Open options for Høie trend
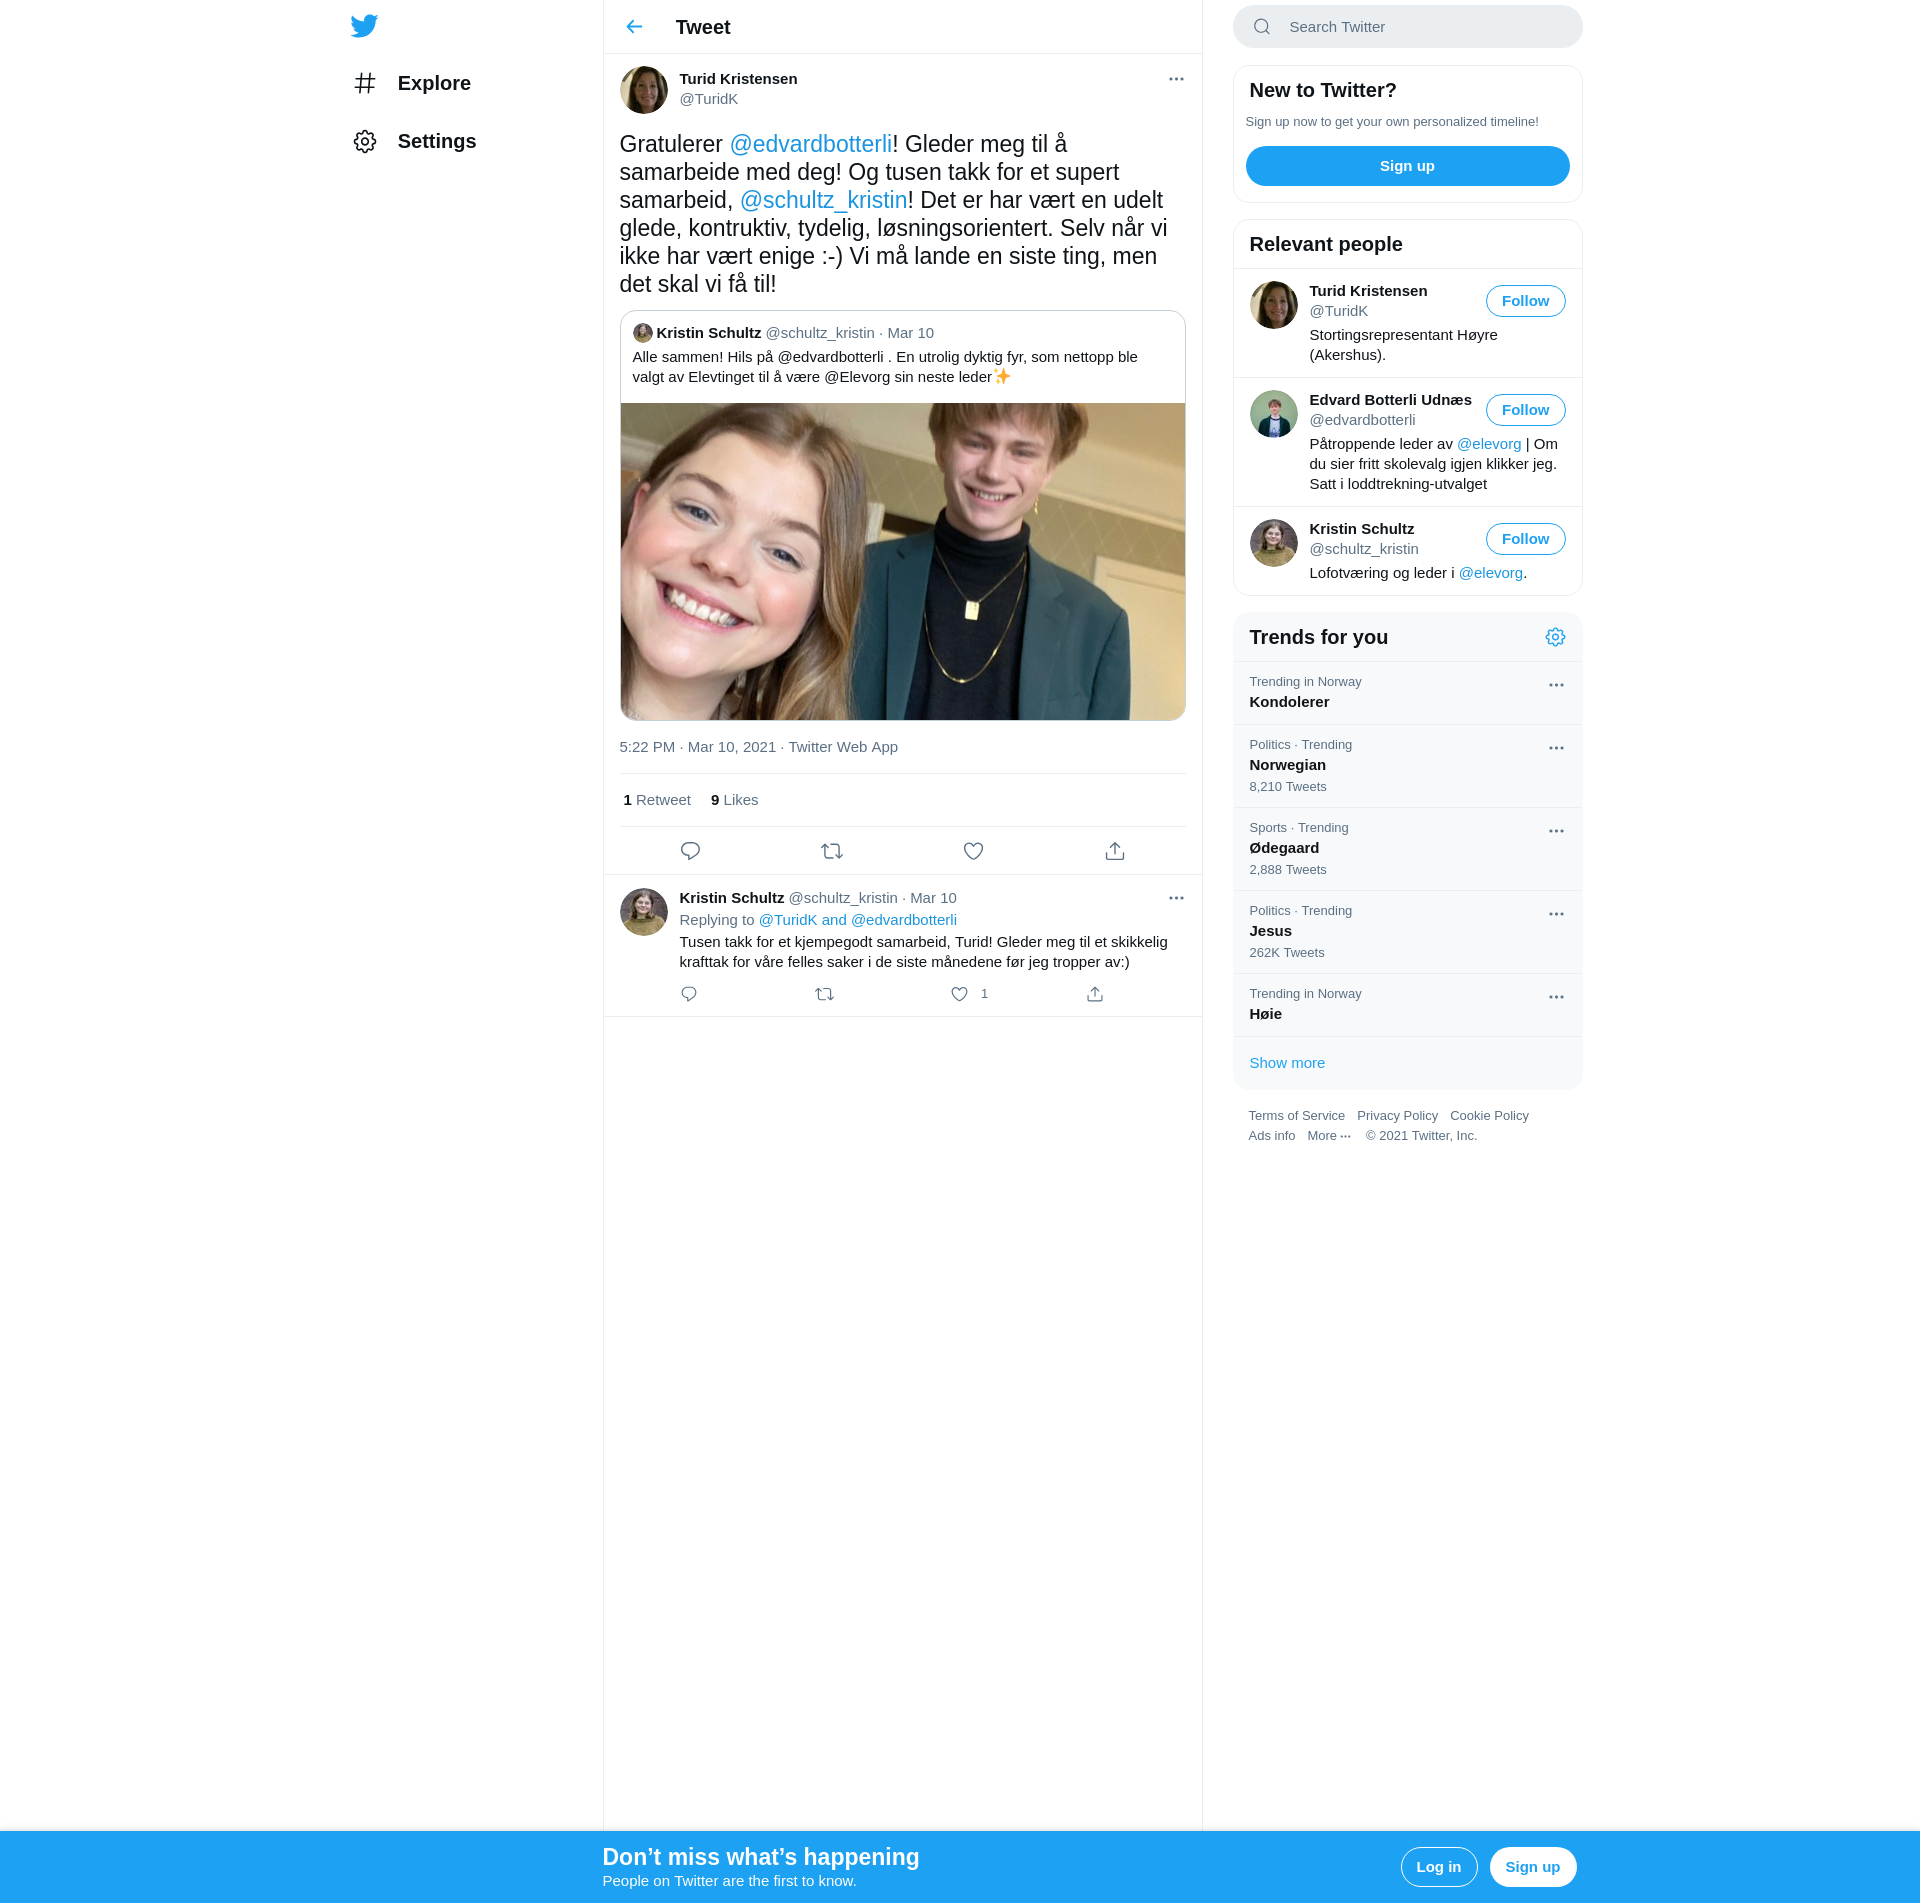 point(1556,997)
